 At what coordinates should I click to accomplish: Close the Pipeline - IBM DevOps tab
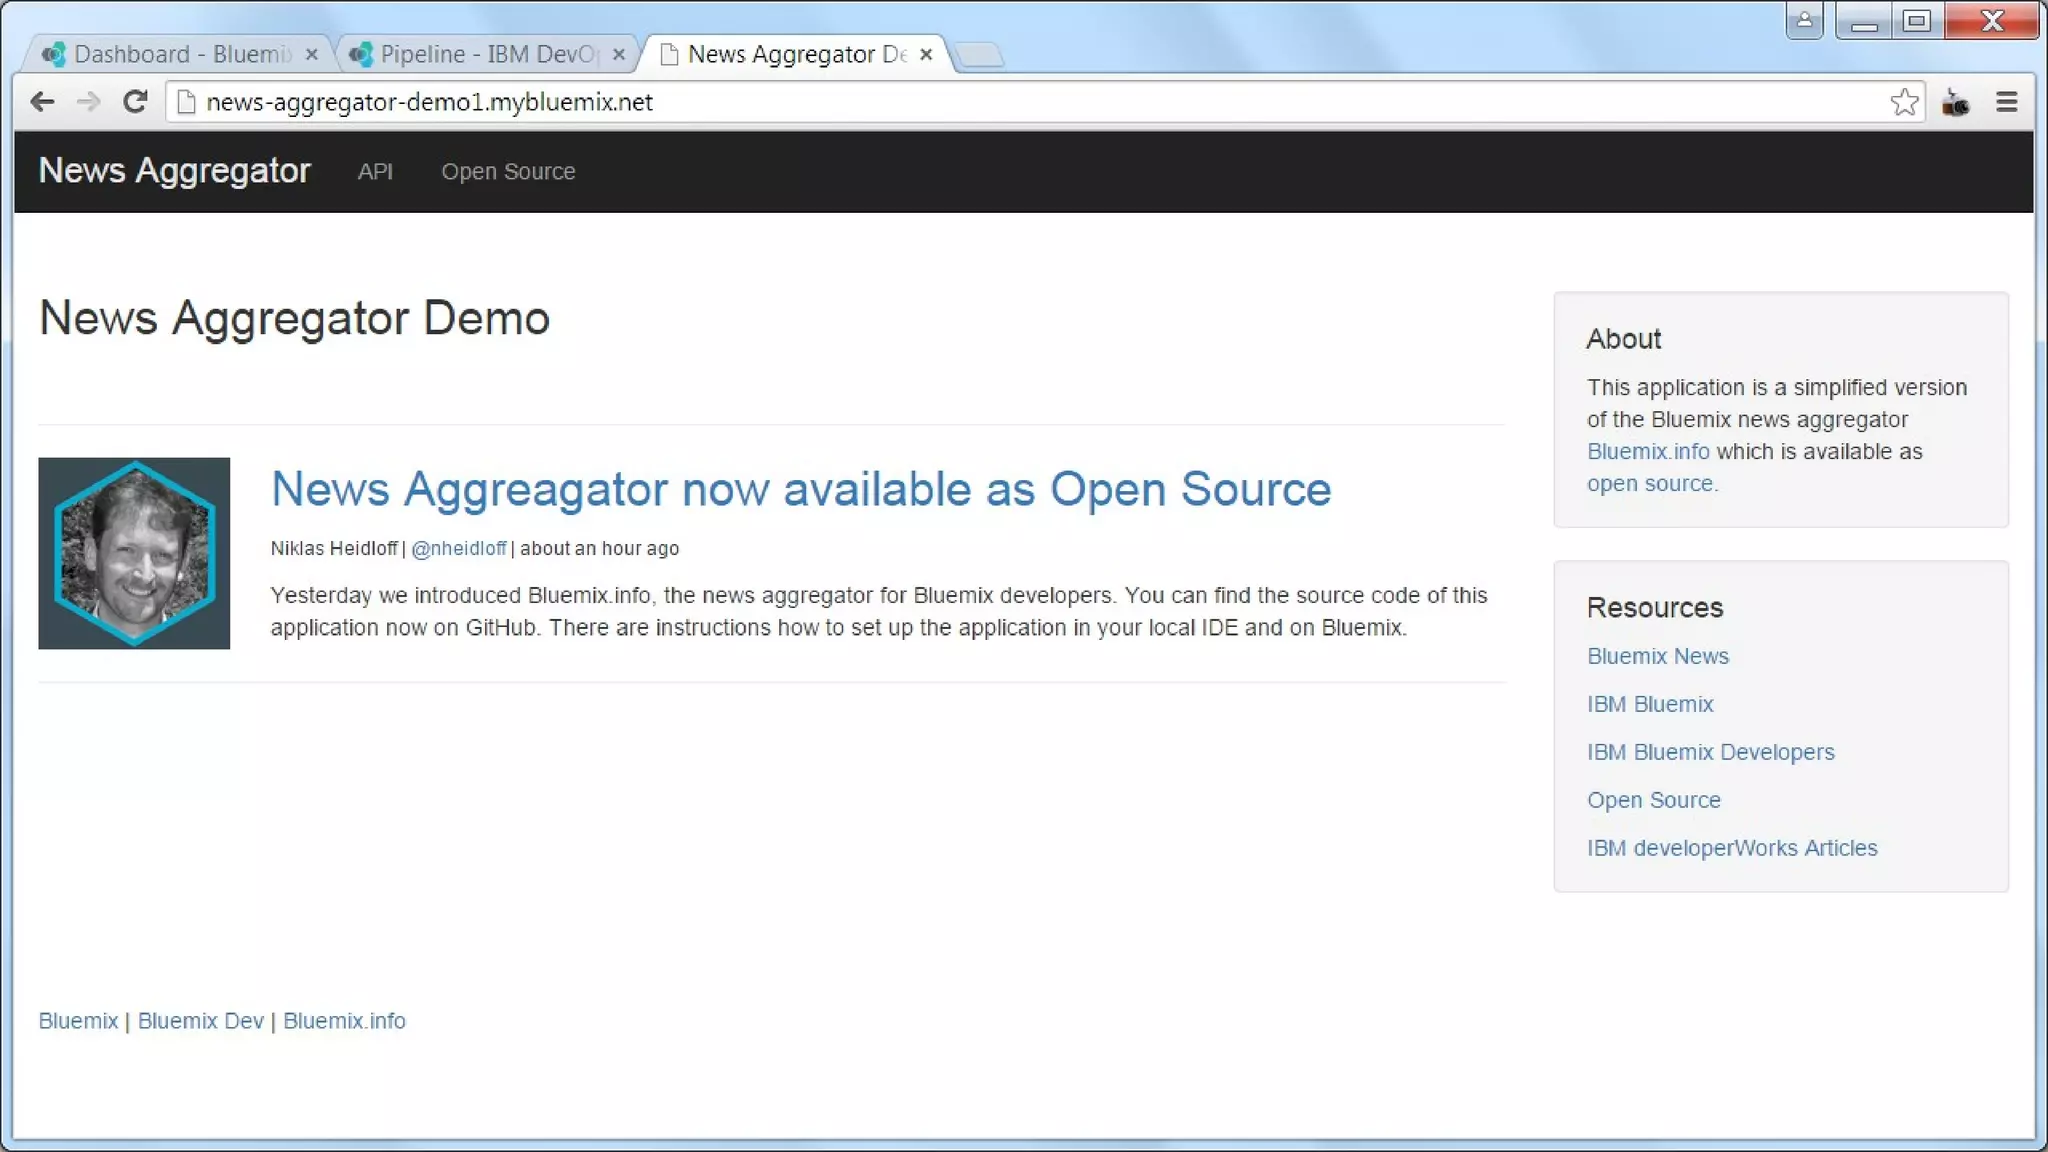(619, 55)
